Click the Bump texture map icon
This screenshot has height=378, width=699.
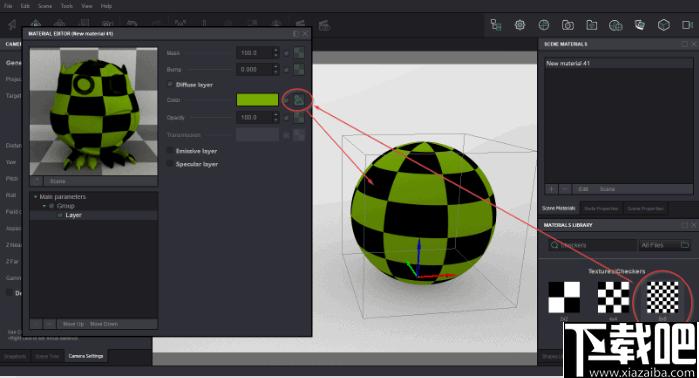pyautogui.click(x=299, y=69)
